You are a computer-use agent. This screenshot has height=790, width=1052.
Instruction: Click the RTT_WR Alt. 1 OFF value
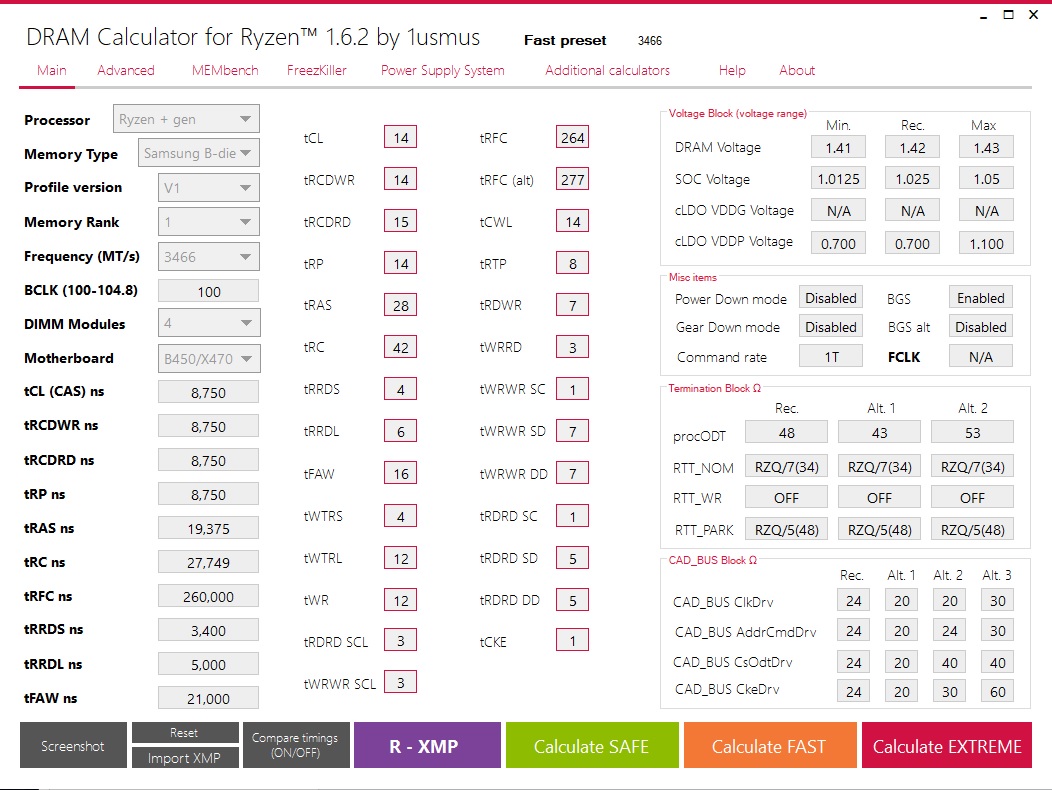(879, 497)
